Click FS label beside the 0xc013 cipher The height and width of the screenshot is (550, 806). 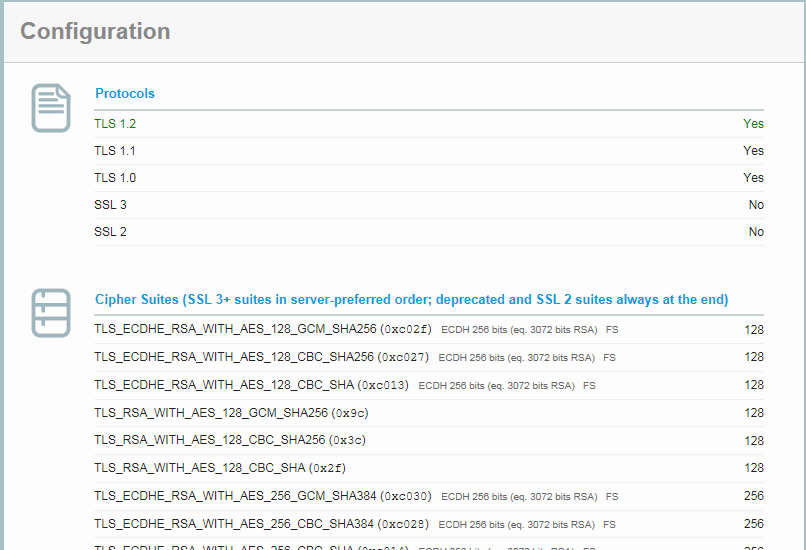point(589,385)
